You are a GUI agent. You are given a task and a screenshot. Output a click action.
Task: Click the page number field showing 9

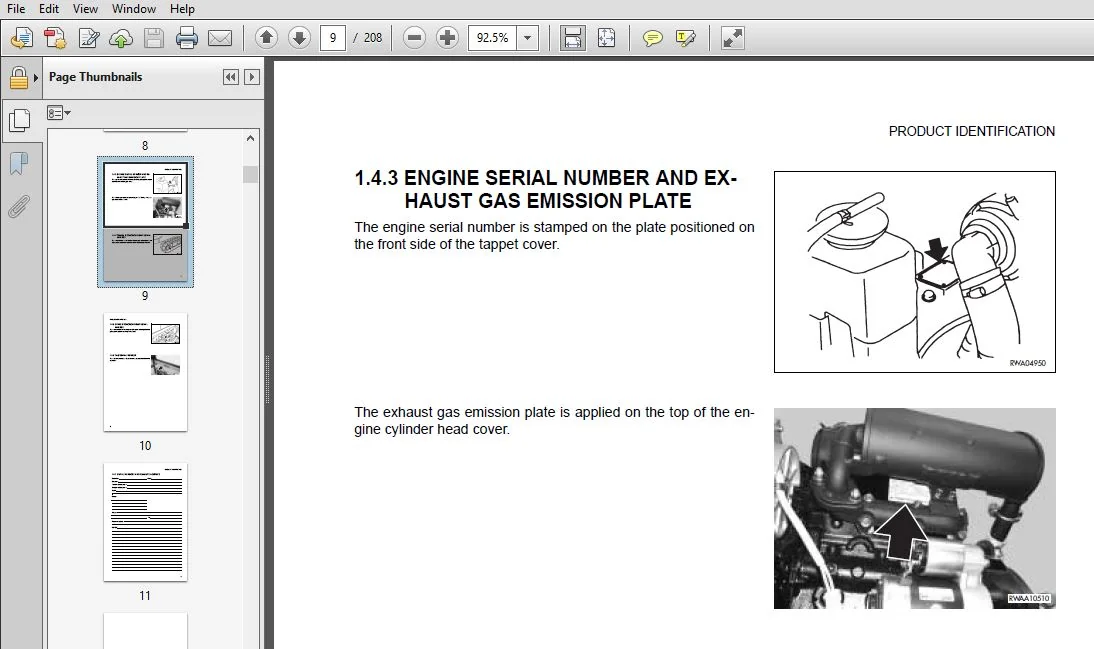click(333, 38)
